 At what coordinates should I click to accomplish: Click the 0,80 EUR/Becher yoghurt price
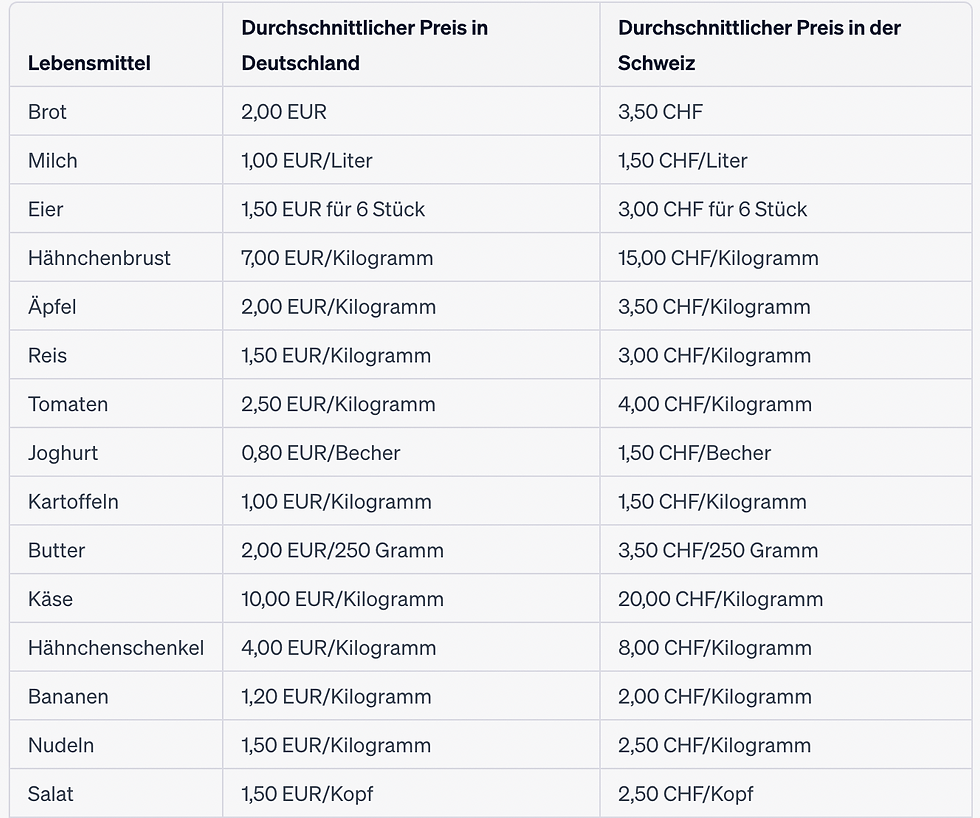[x=321, y=453]
